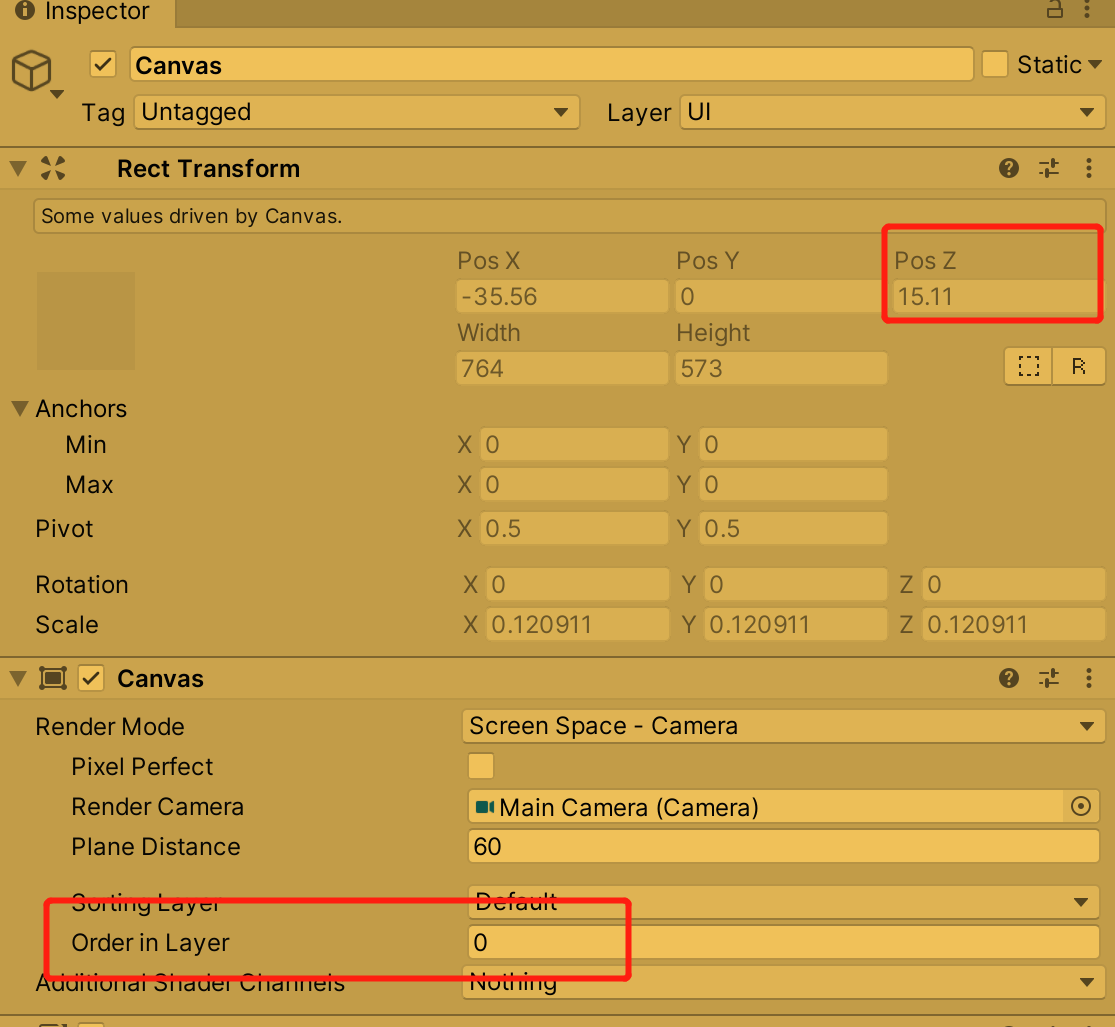This screenshot has height=1027, width=1115.
Task: Open help for the Rect Transform component
Action: (1008, 168)
